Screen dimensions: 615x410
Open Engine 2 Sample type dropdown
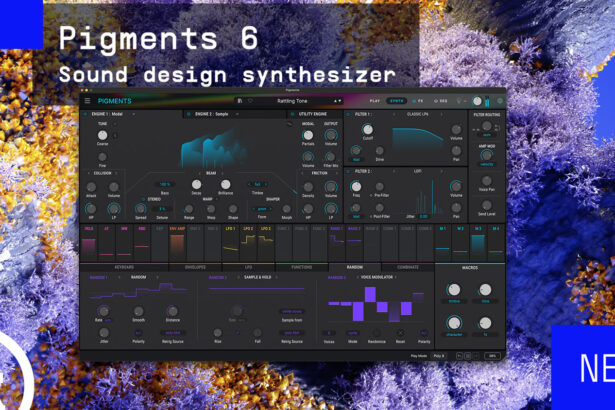click(237, 114)
